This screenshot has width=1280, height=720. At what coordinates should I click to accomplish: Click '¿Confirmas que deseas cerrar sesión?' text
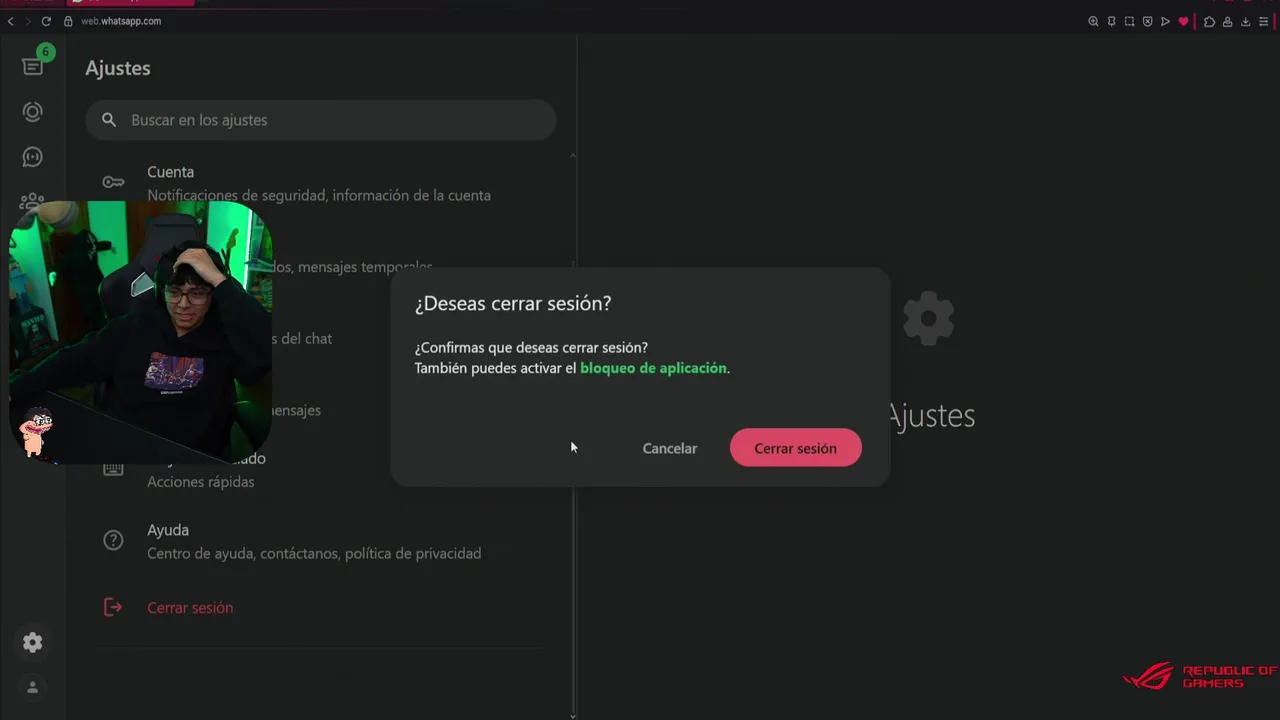click(x=531, y=347)
